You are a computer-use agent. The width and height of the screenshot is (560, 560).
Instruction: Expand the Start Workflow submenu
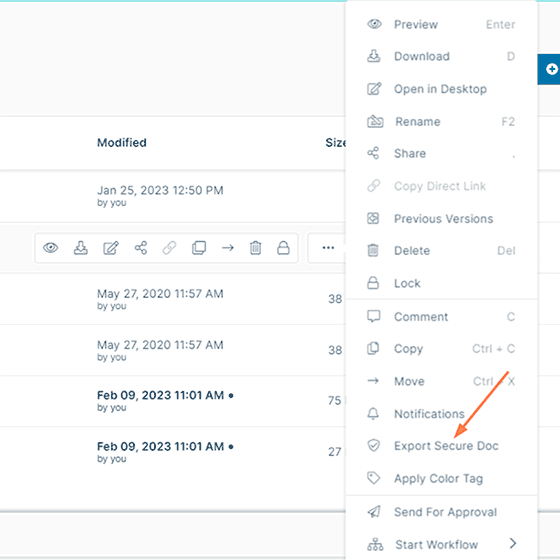point(441,544)
